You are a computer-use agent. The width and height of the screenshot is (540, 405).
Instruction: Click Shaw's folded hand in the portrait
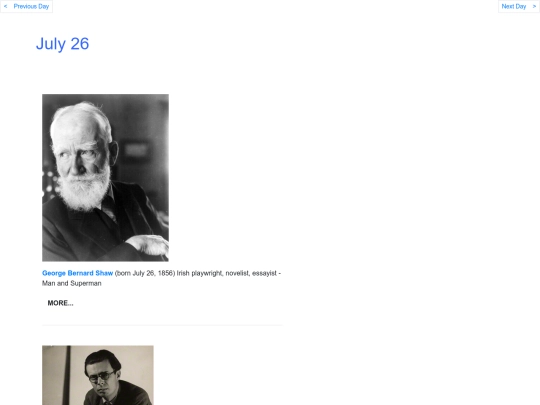[150, 244]
